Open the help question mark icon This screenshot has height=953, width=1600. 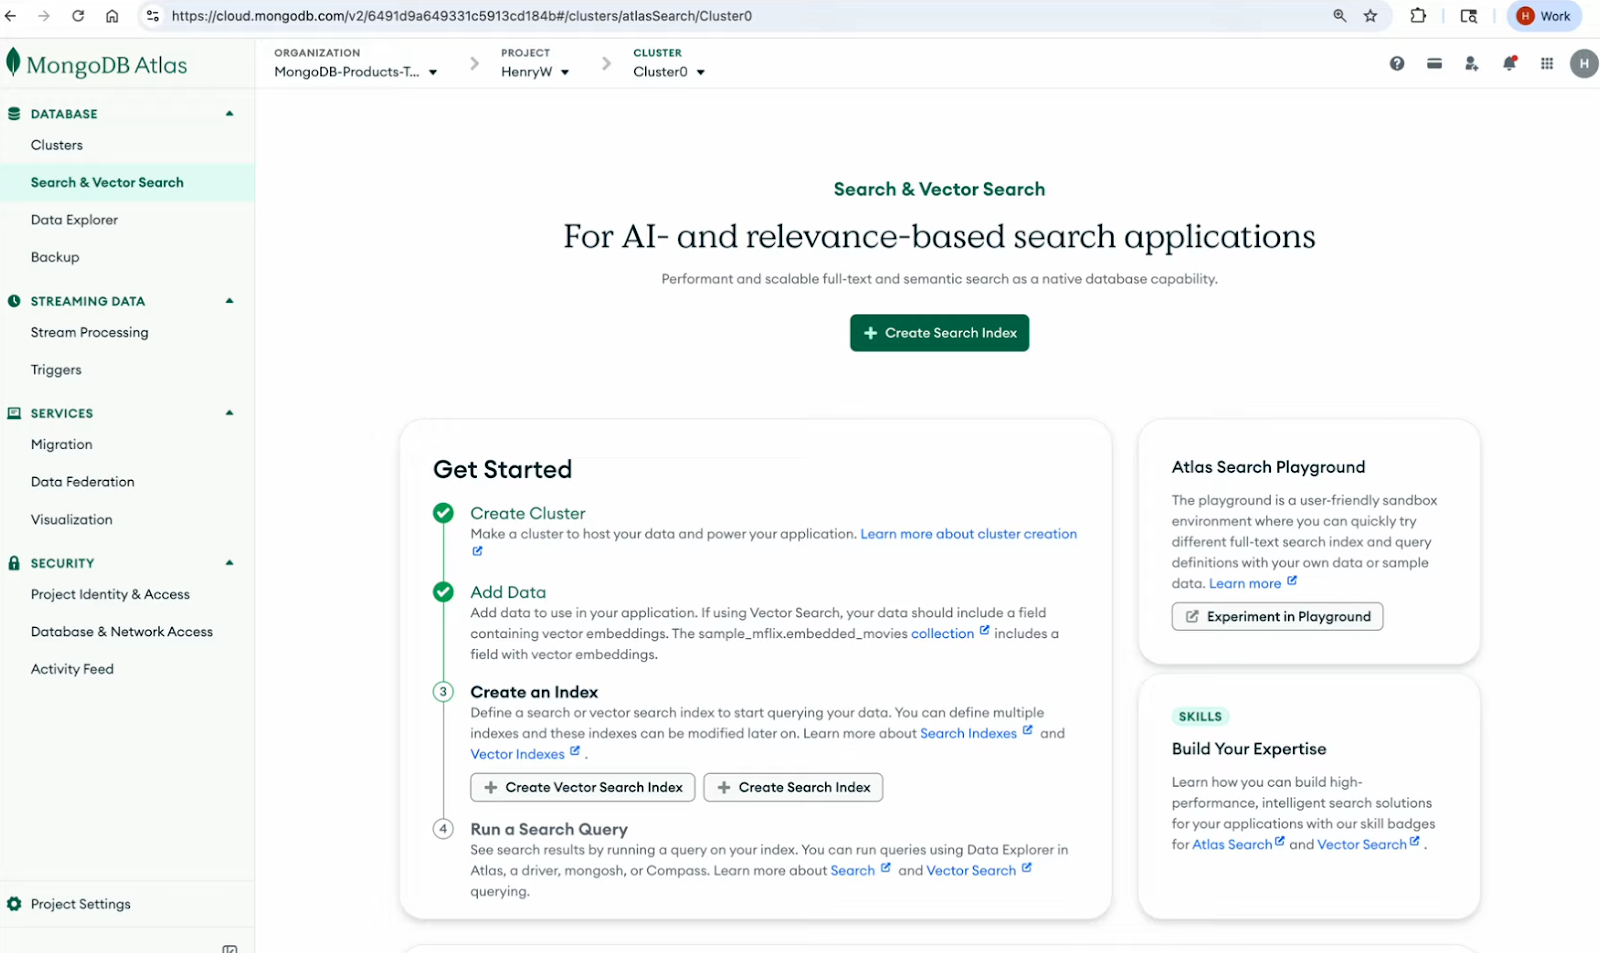pos(1397,64)
